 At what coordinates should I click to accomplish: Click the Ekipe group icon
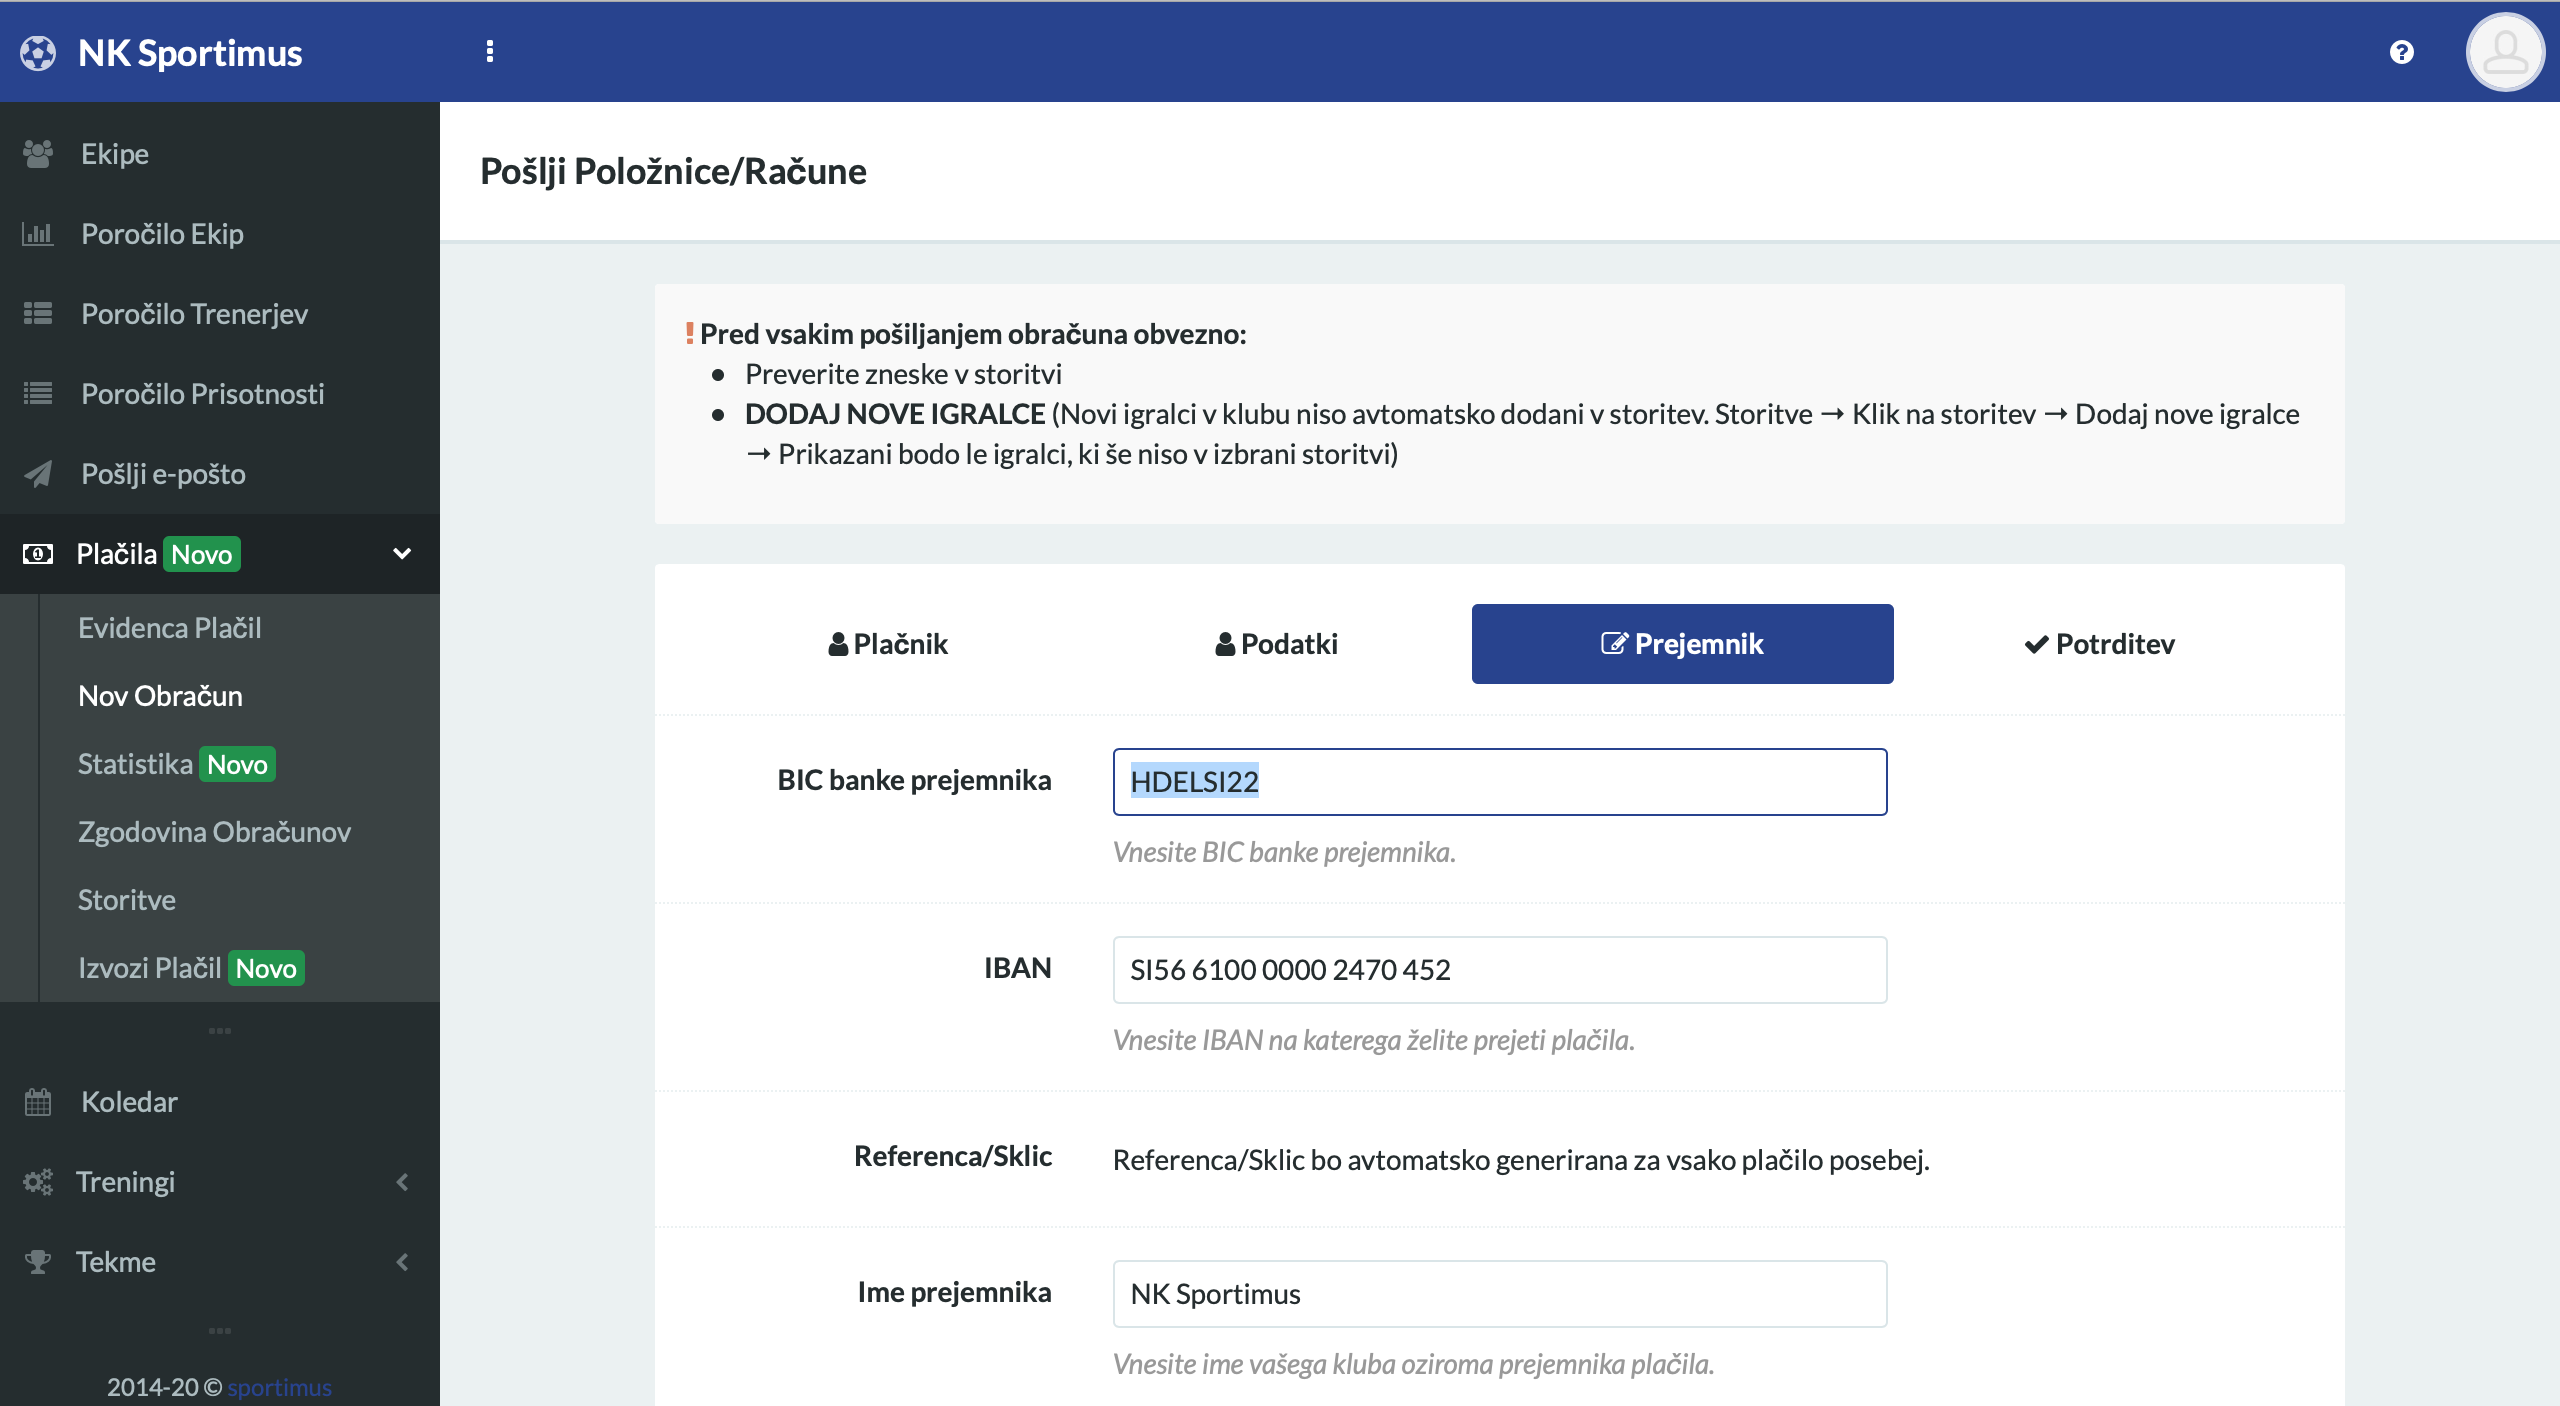tap(38, 154)
